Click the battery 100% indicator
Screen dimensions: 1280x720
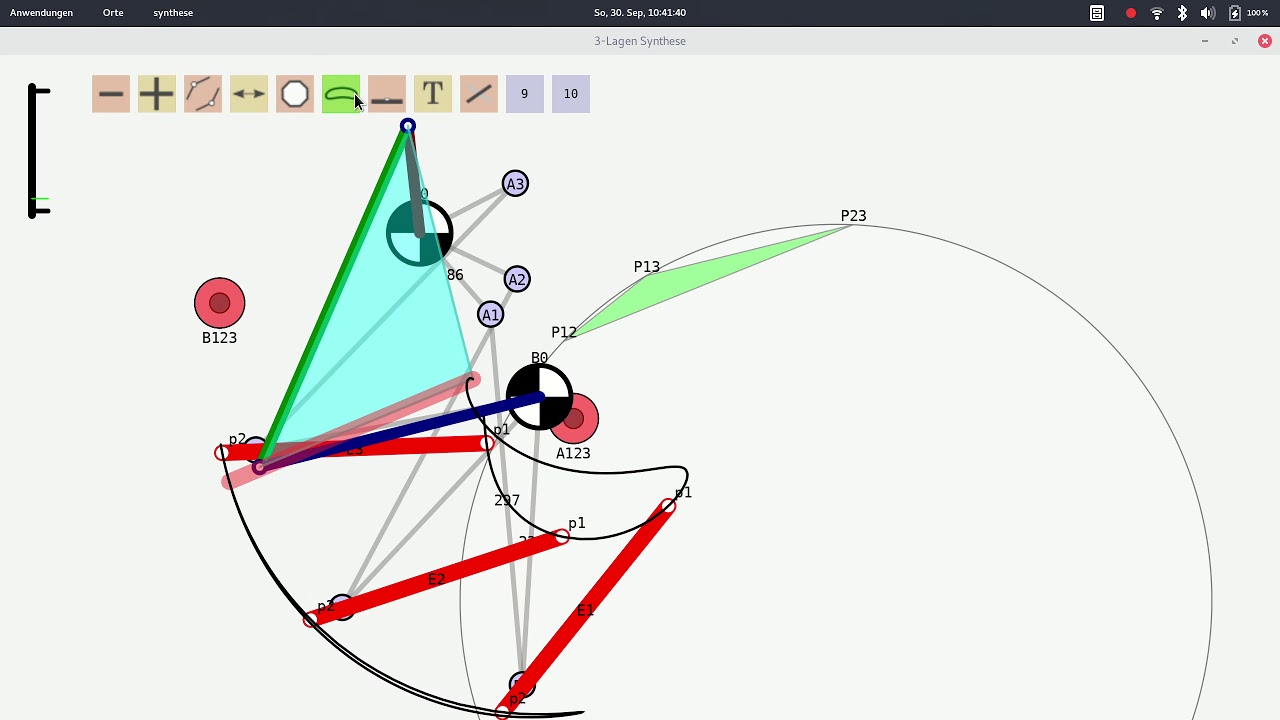coord(1248,13)
